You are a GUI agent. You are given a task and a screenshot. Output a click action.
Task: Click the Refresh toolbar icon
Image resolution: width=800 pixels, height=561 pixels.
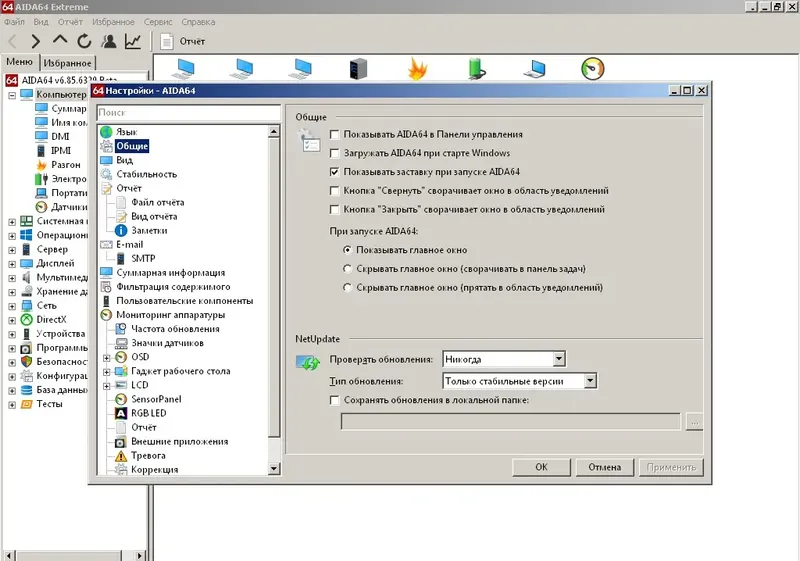[x=84, y=41]
